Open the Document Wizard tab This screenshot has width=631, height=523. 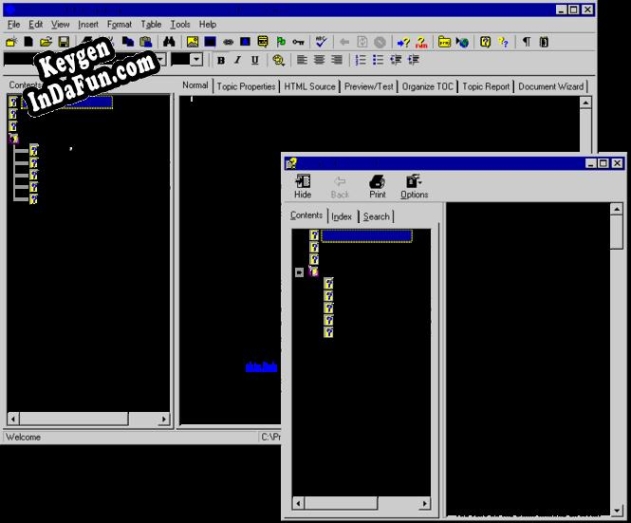(x=551, y=86)
